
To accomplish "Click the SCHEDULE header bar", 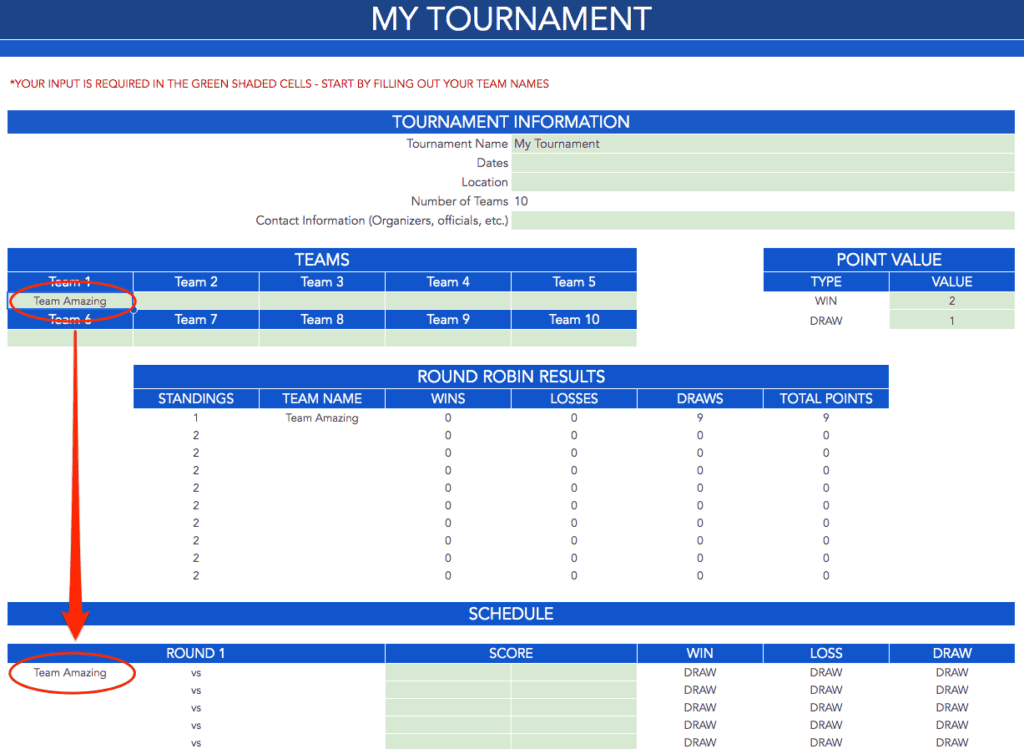I will coord(510,613).
